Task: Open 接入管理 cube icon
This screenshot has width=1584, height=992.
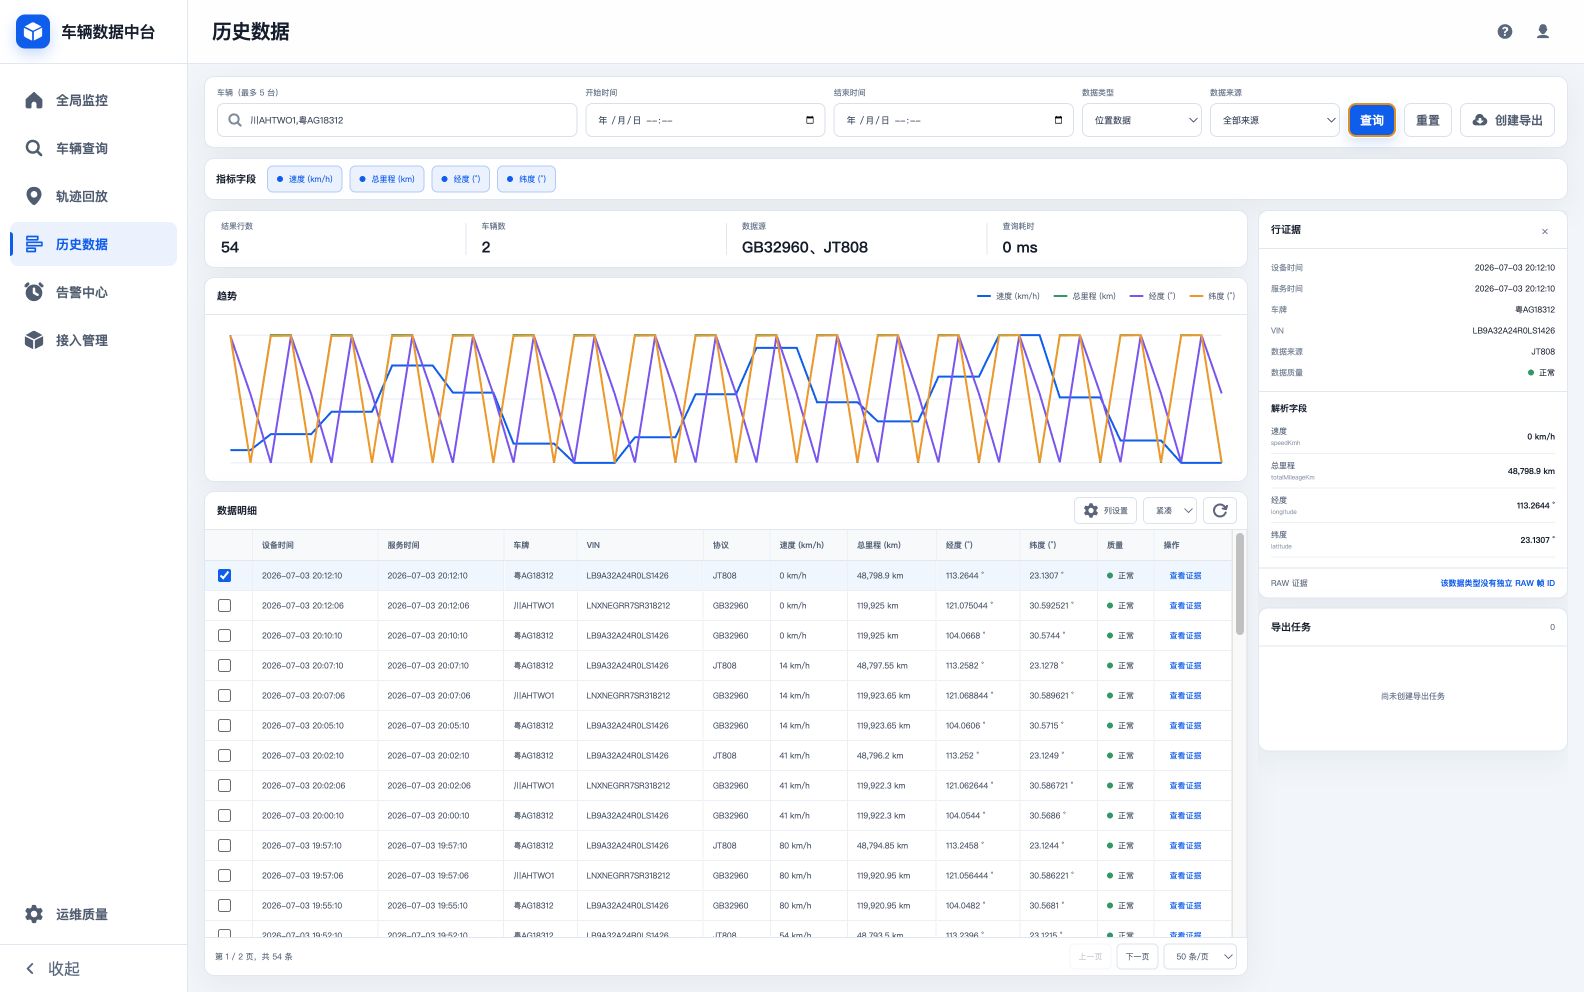Action: [34, 340]
